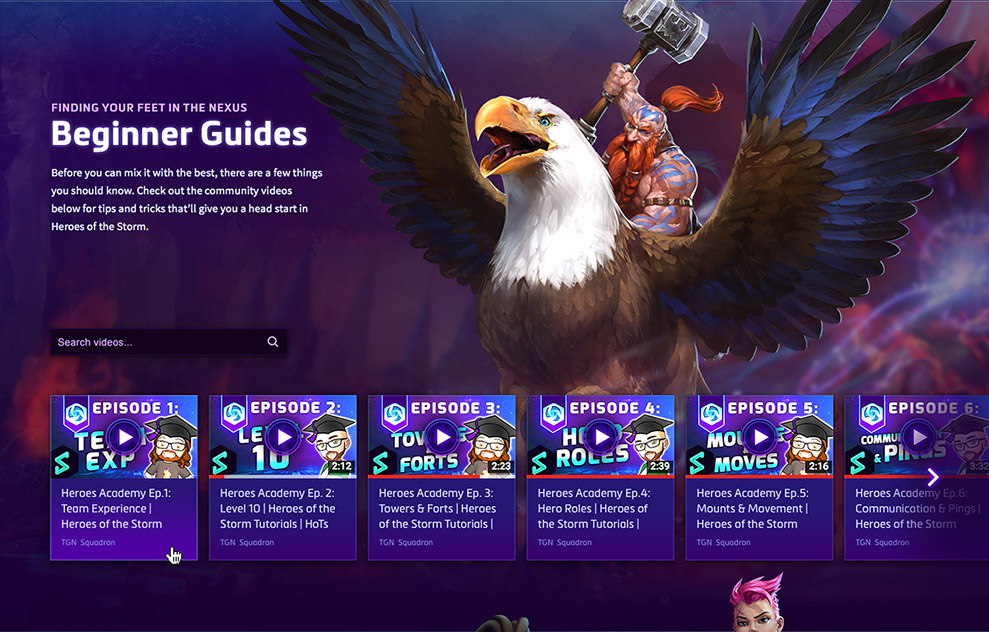This screenshot has width=989, height=632.
Task: Click the S logo on Episode 5 thumbnail
Action: [x=696, y=463]
